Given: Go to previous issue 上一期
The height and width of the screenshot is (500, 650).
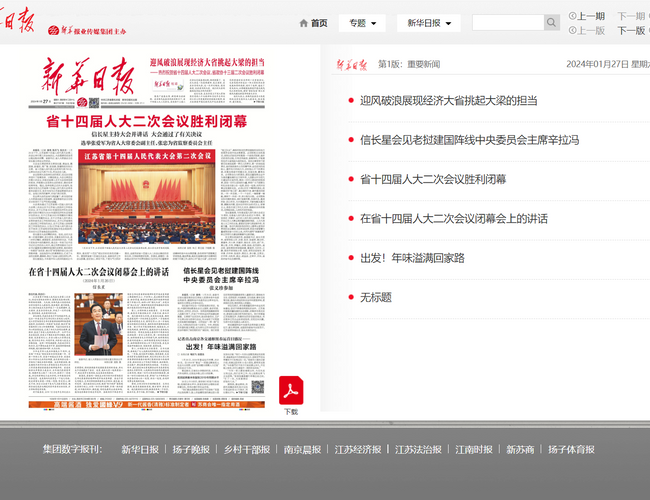Looking at the screenshot, I should point(586,16).
